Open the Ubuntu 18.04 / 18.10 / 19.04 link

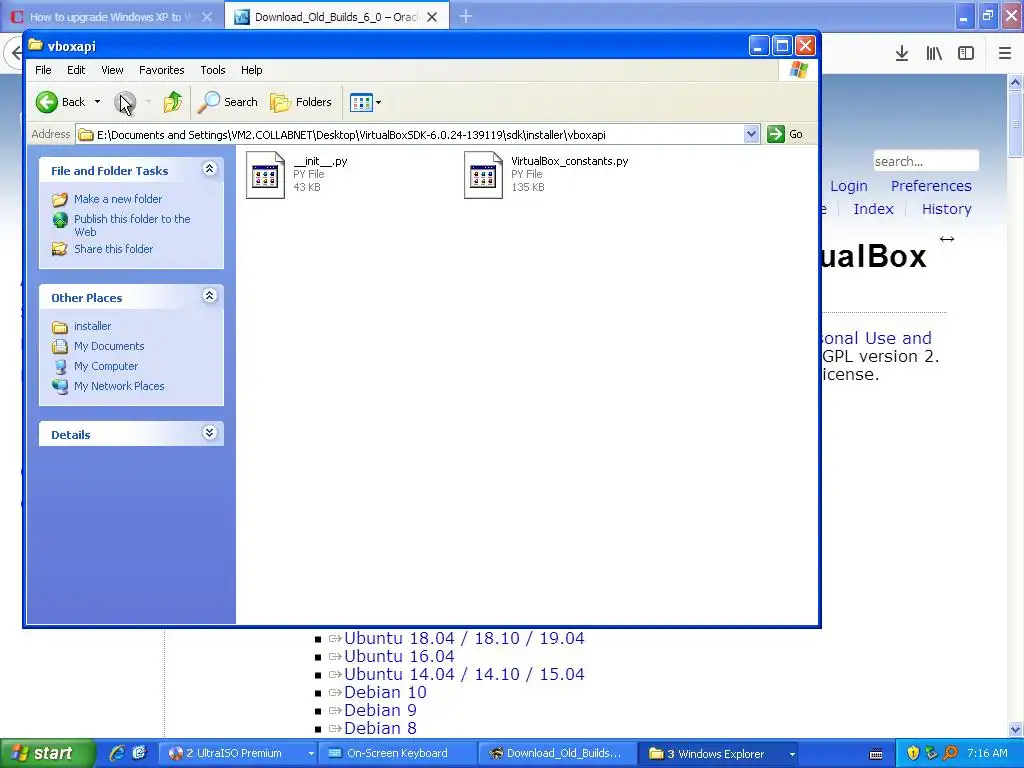click(464, 638)
